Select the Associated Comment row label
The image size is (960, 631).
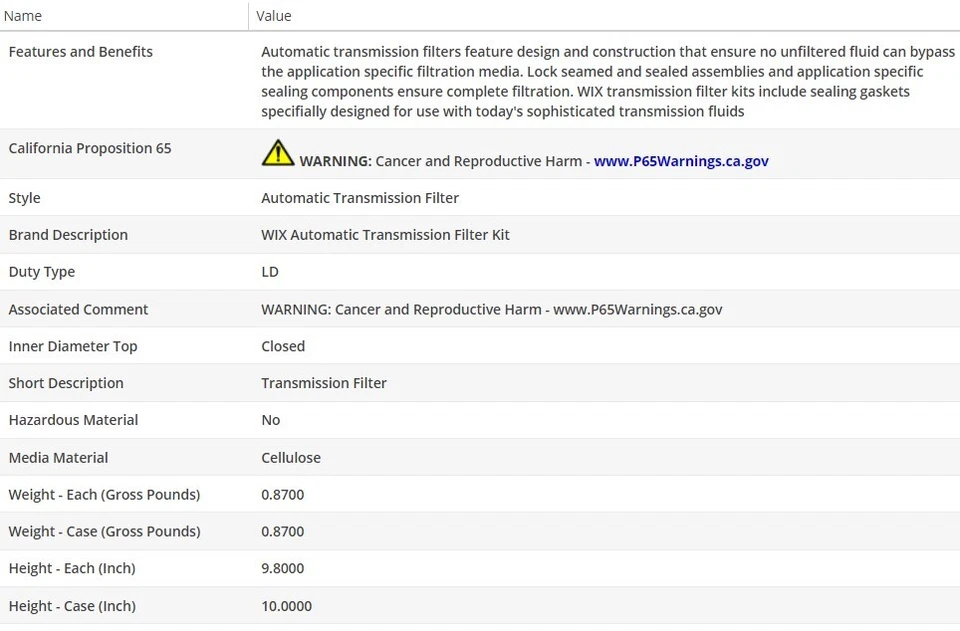click(78, 310)
